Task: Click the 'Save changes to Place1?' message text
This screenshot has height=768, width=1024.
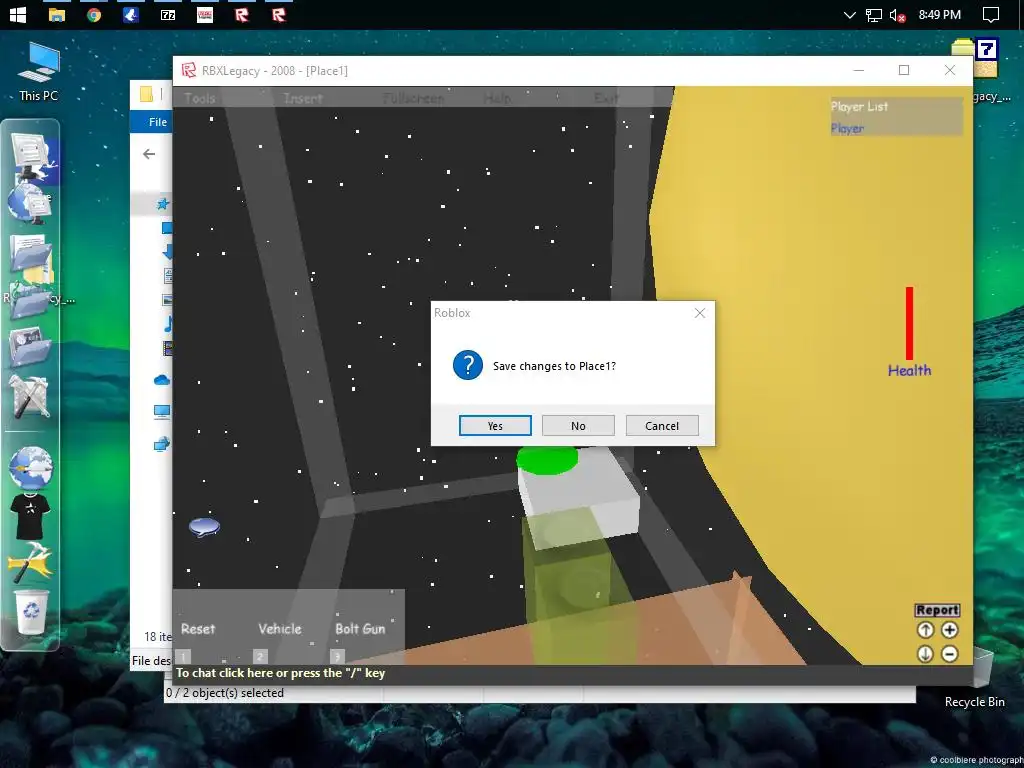Action: tap(554, 366)
